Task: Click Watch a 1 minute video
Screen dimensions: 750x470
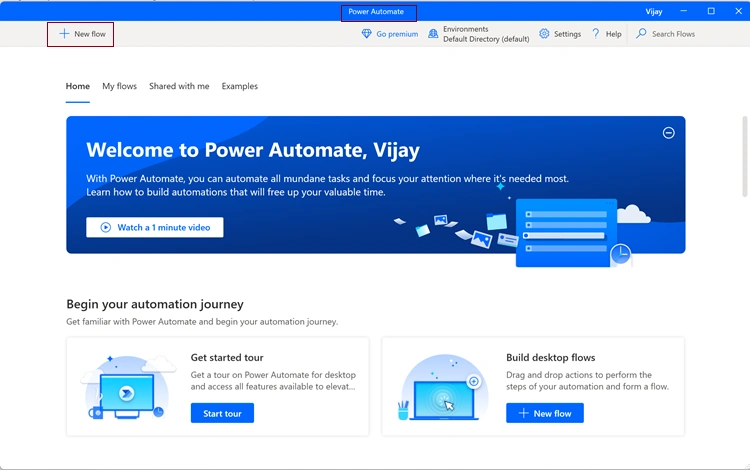Action: coord(154,227)
